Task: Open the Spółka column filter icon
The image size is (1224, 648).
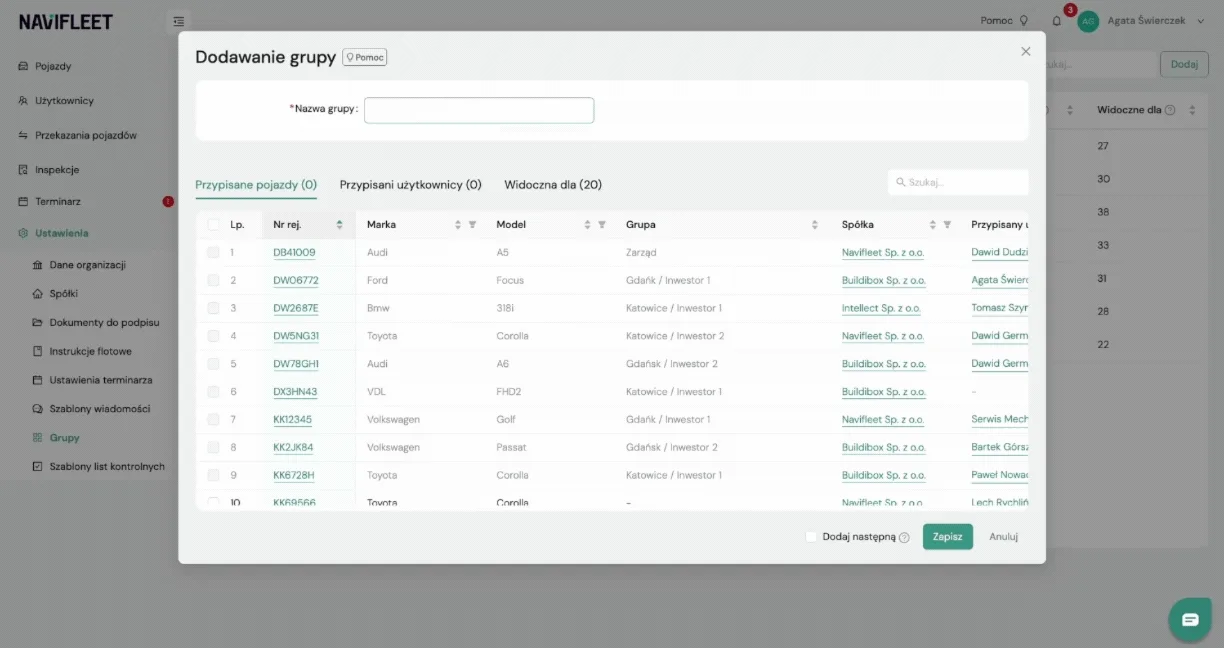Action: pyautogui.click(x=947, y=225)
